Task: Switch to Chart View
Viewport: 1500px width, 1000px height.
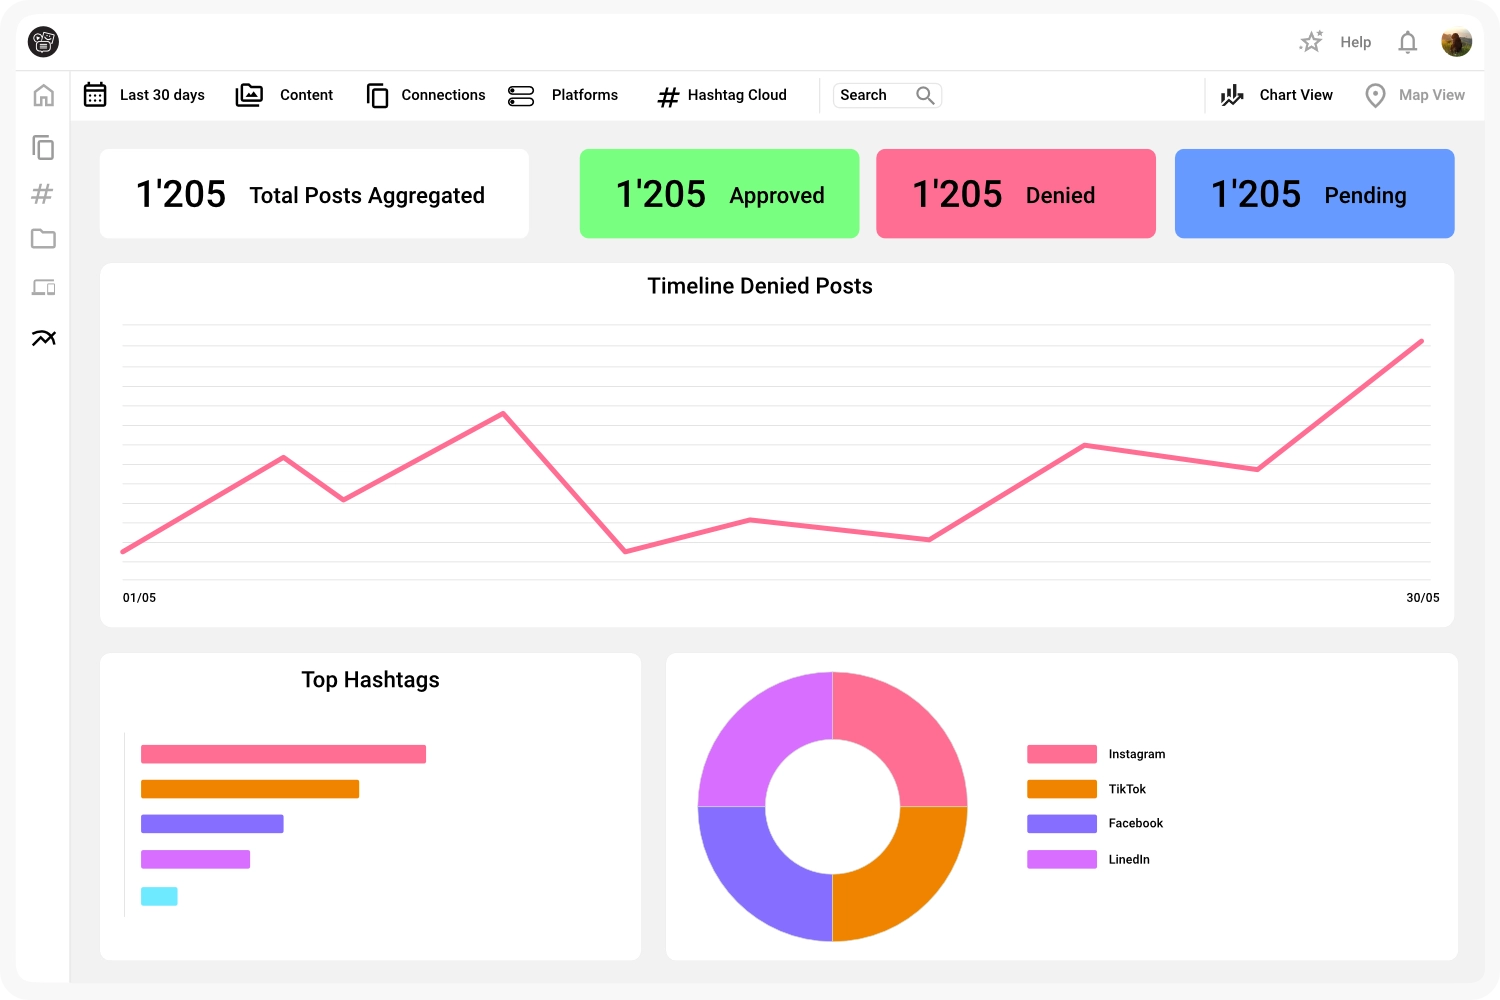Action: tap(1277, 95)
